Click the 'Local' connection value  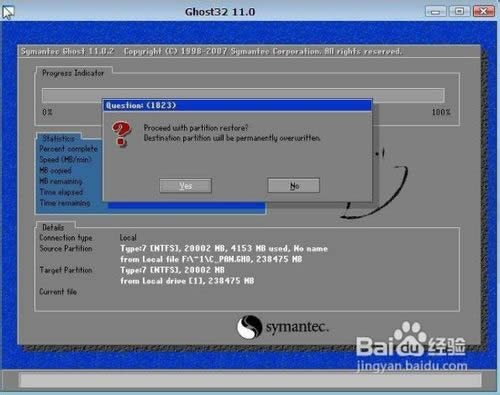coord(128,238)
